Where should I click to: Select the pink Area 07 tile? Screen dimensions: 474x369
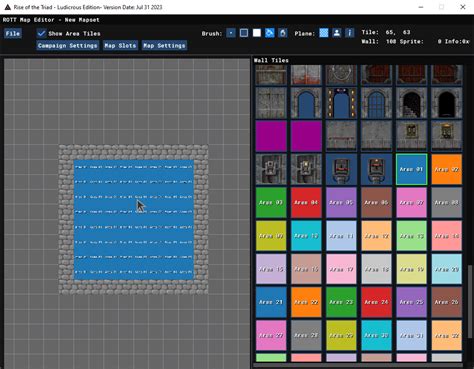pos(411,203)
